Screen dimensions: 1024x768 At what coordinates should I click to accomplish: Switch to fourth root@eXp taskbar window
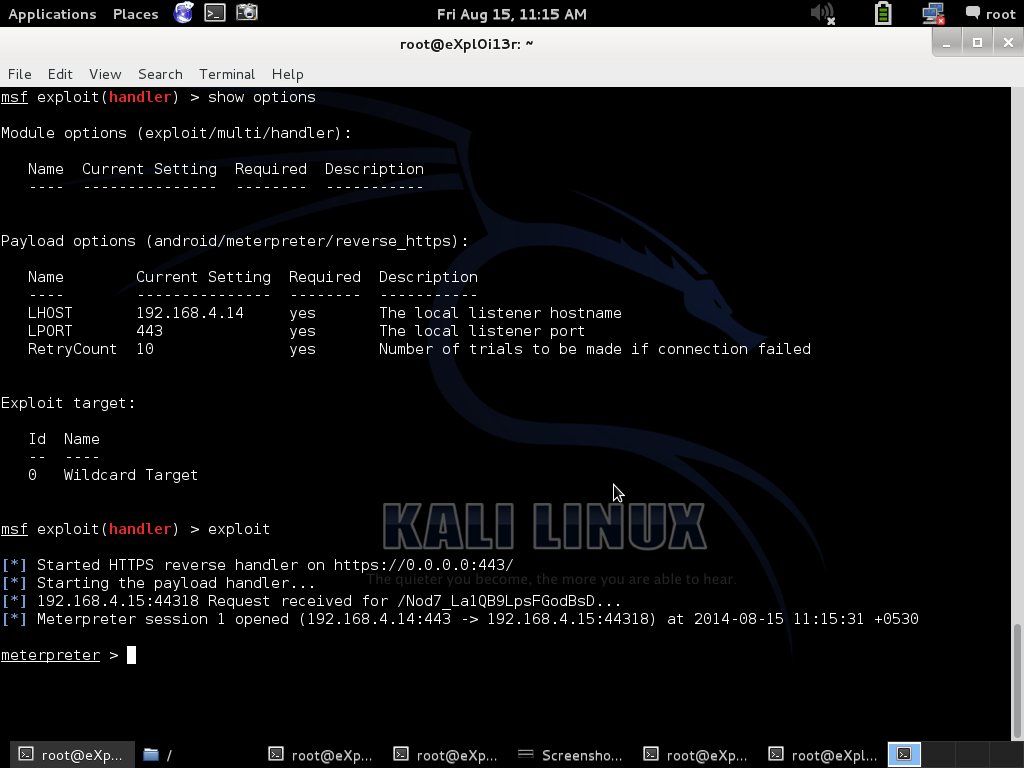697,755
